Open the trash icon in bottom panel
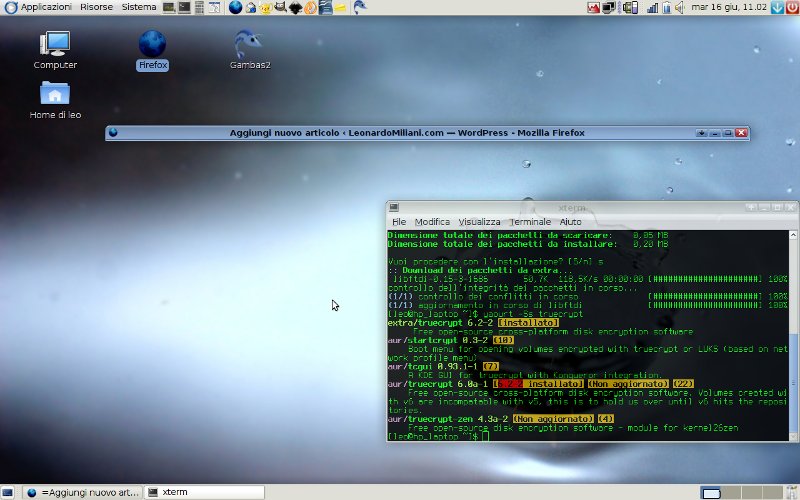Screen dimensions: 800x500 coord(792,492)
